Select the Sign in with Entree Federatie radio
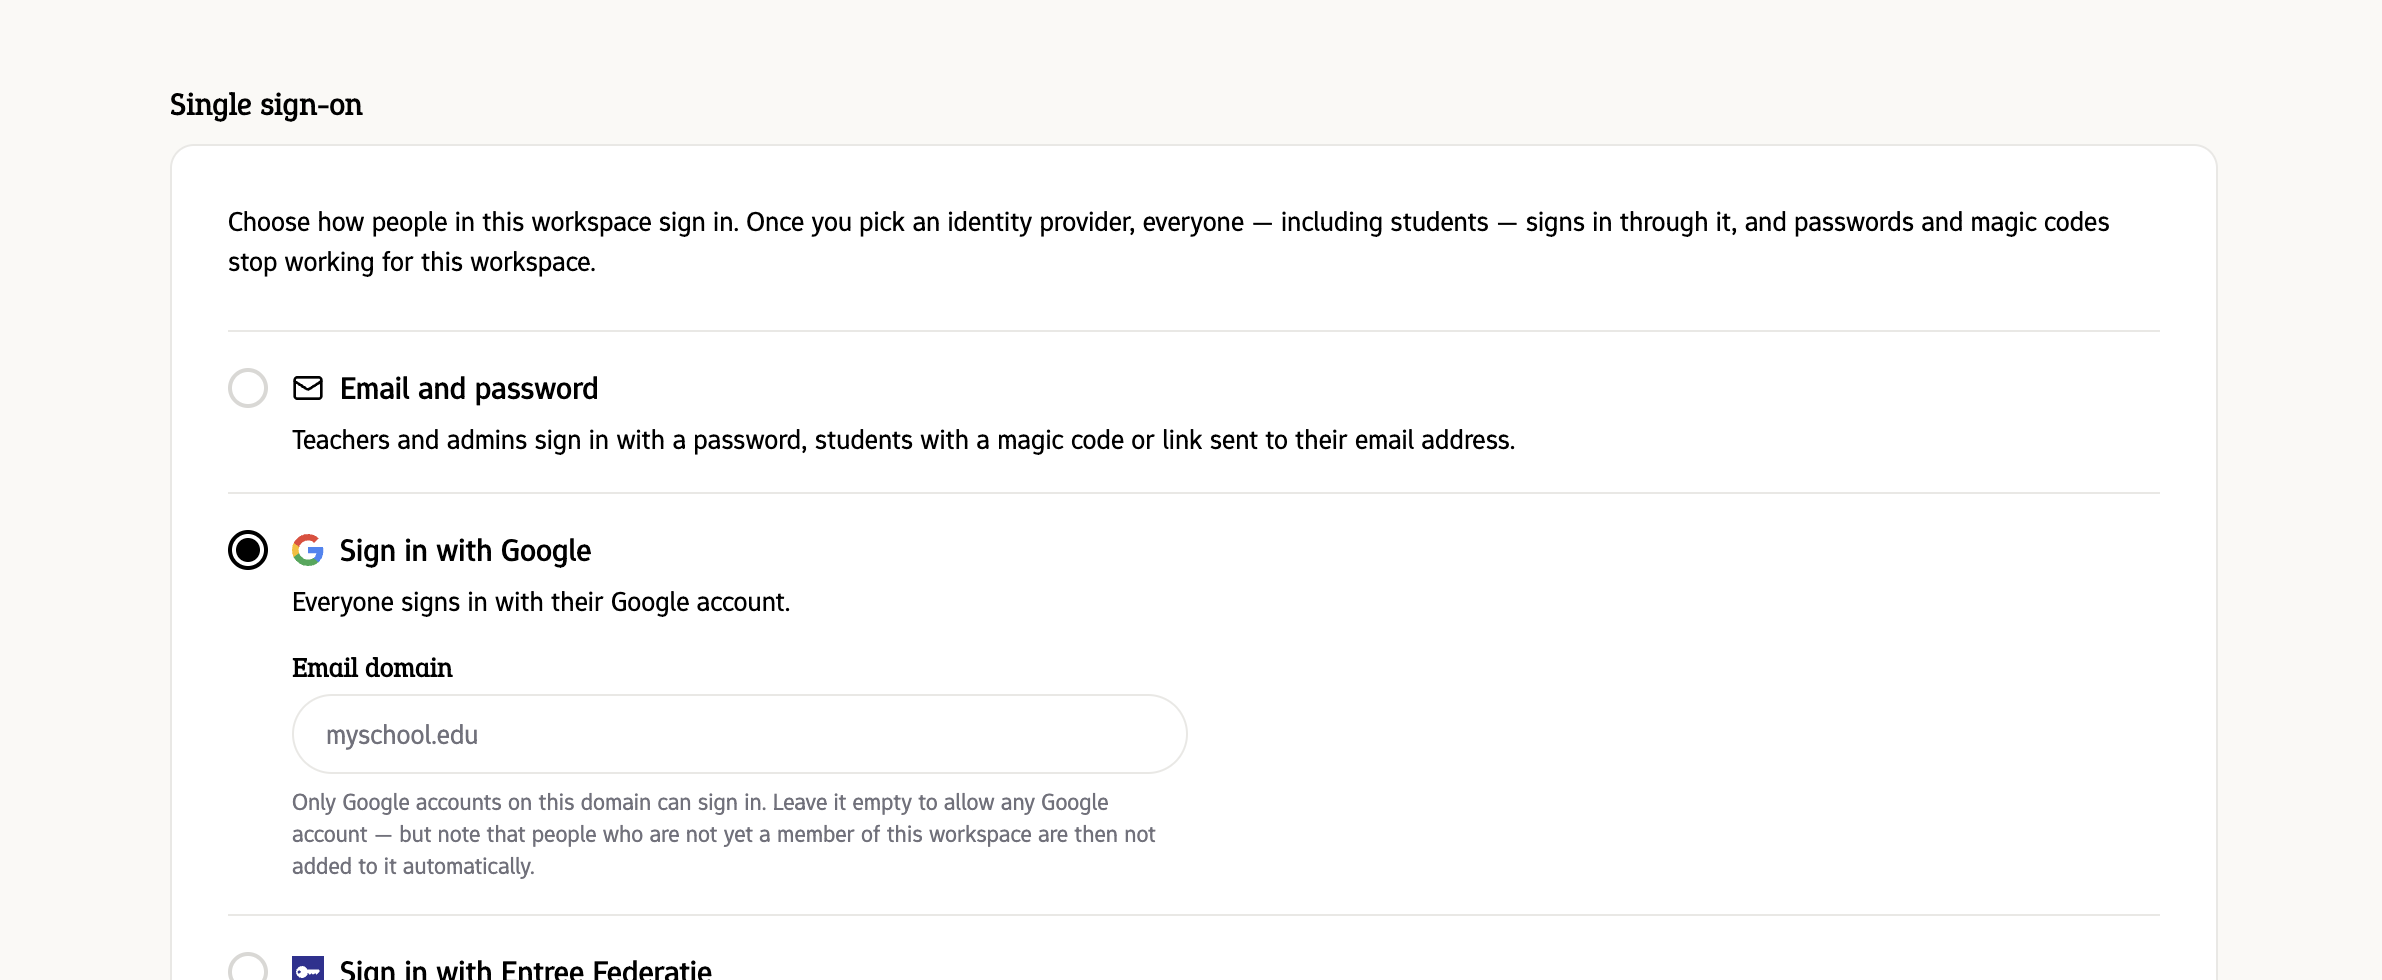Screen dimensions: 2382x980 point(248,969)
